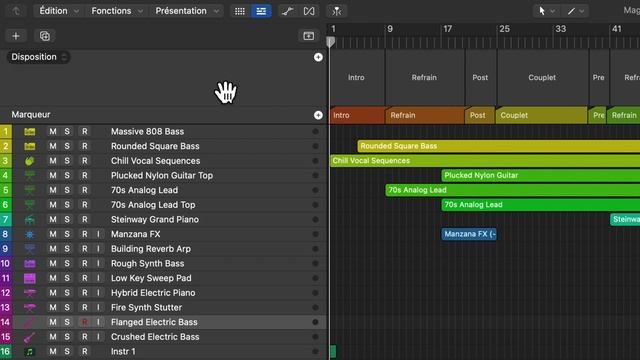640x360 pixels.
Task: Click the back arrow icon in toolbar
Action: pos(16,11)
